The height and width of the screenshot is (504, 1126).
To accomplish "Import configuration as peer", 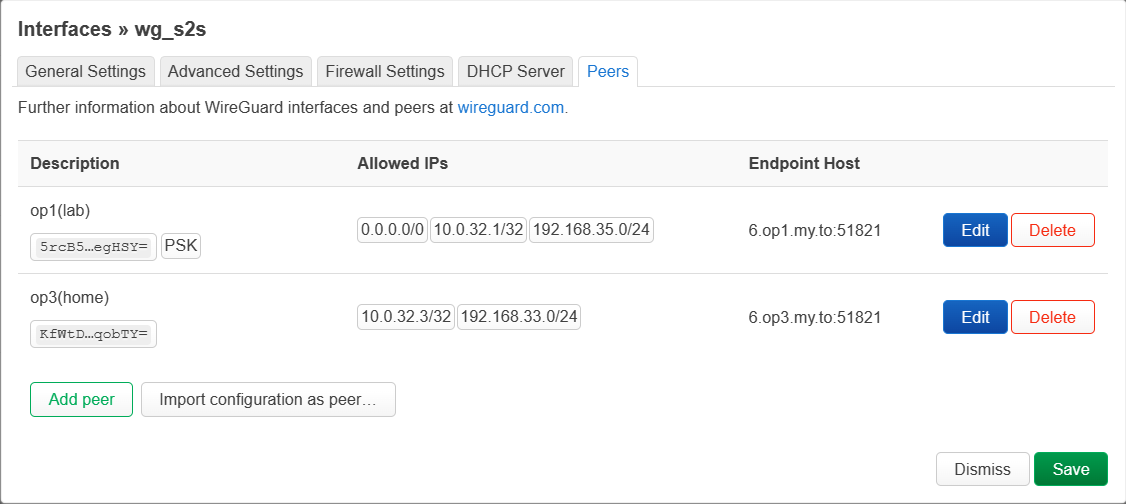I will 268,399.
